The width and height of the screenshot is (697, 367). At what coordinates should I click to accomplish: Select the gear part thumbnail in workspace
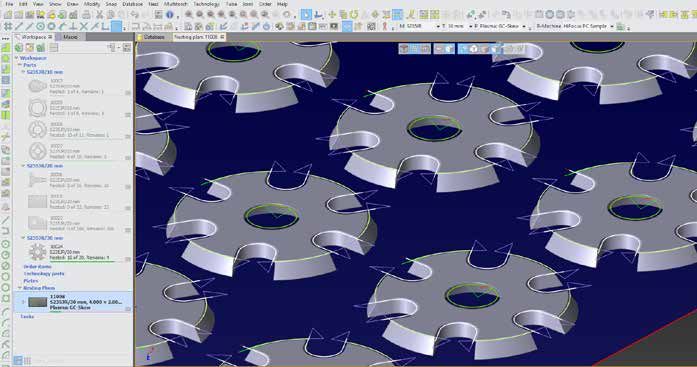(37, 252)
